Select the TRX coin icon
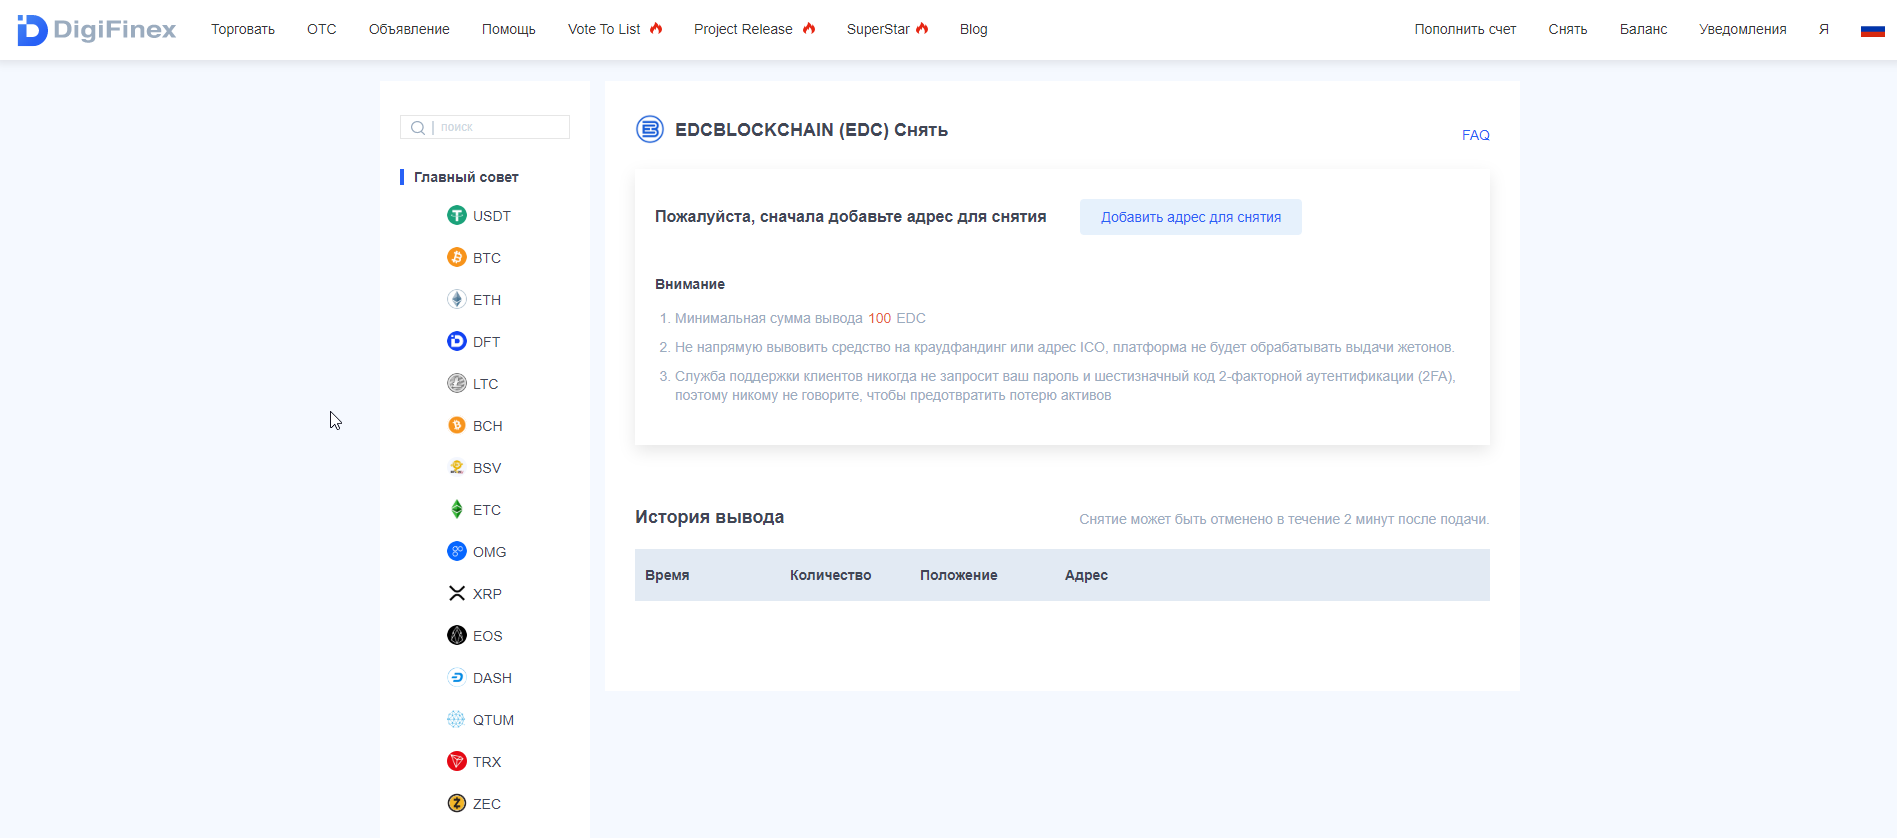This screenshot has width=1897, height=838. pyautogui.click(x=457, y=761)
